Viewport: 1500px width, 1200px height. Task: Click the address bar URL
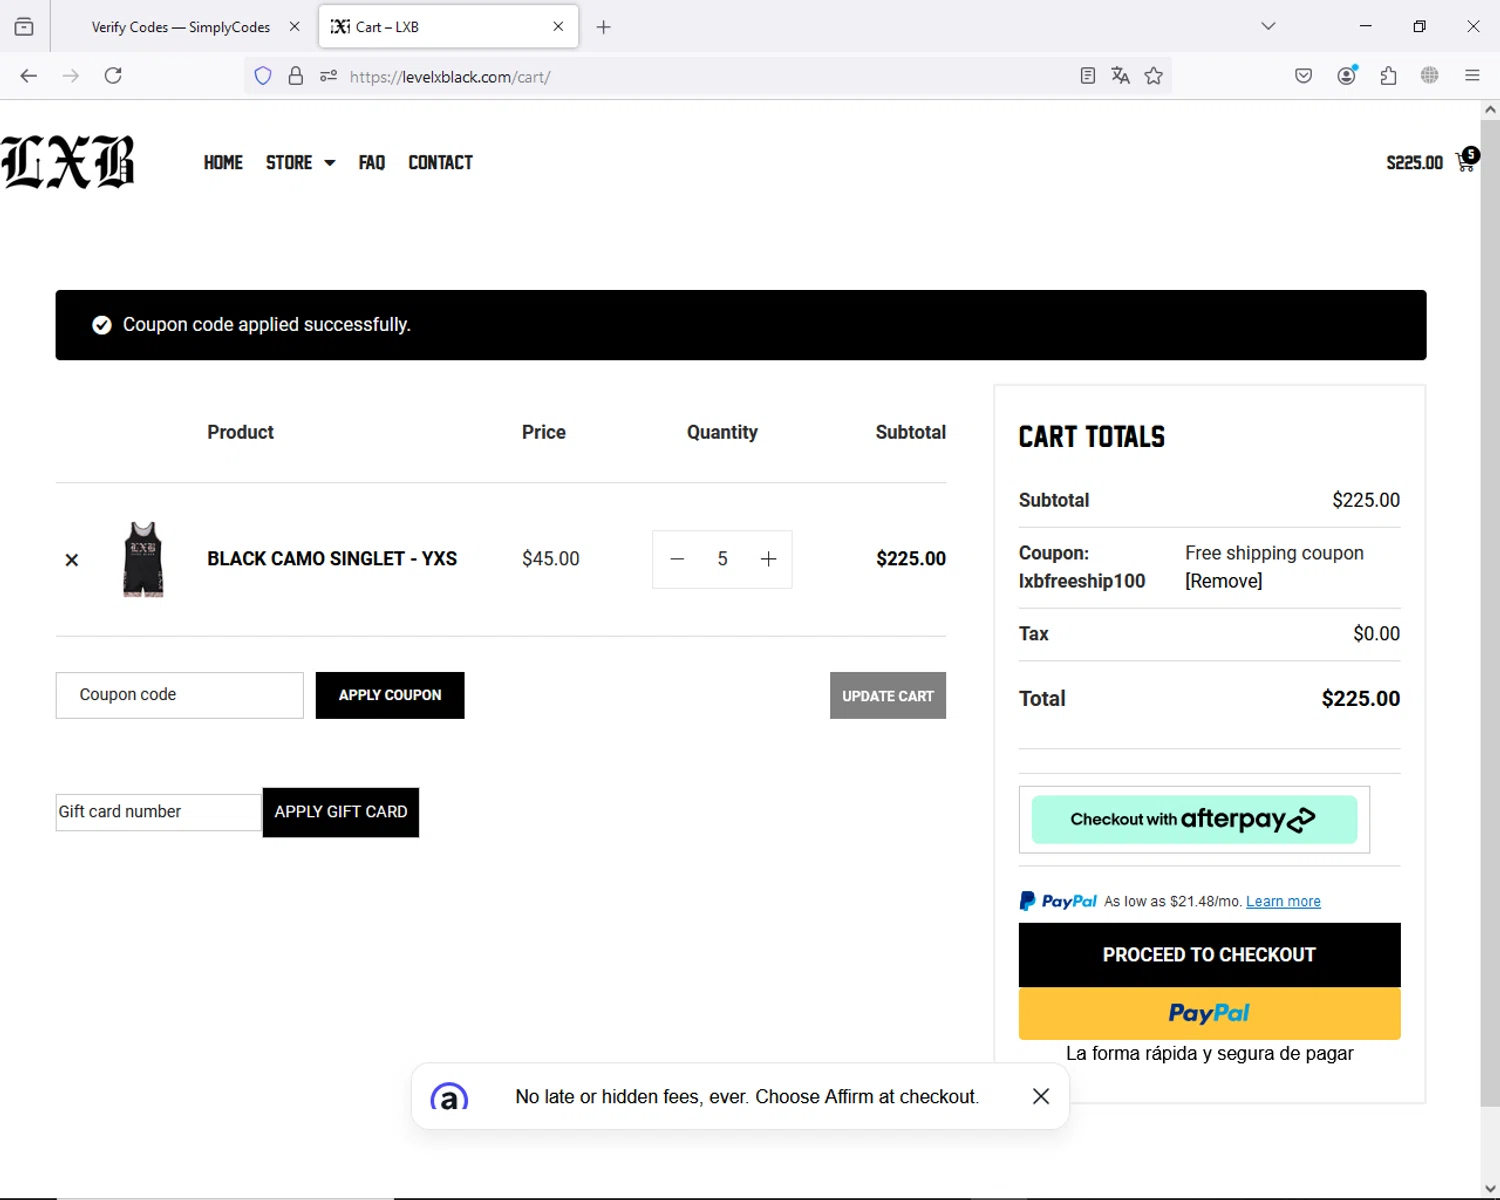click(450, 77)
